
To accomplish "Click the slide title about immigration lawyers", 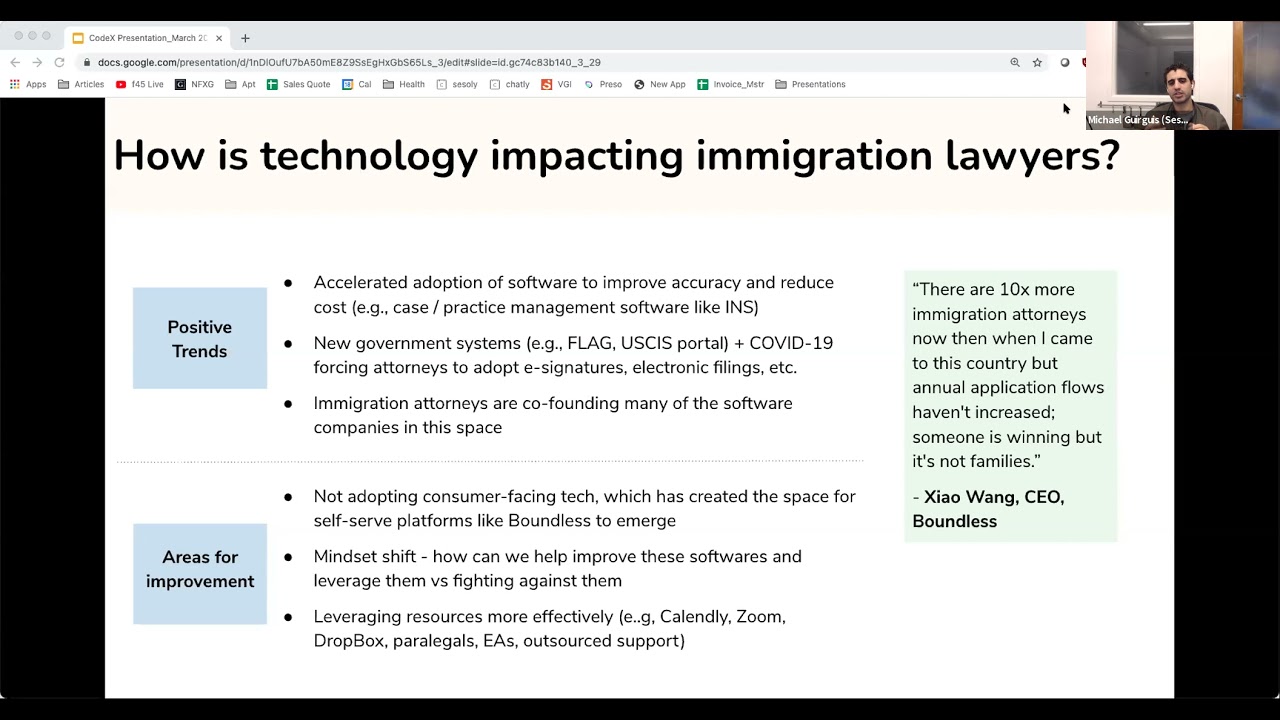I will [x=616, y=156].
